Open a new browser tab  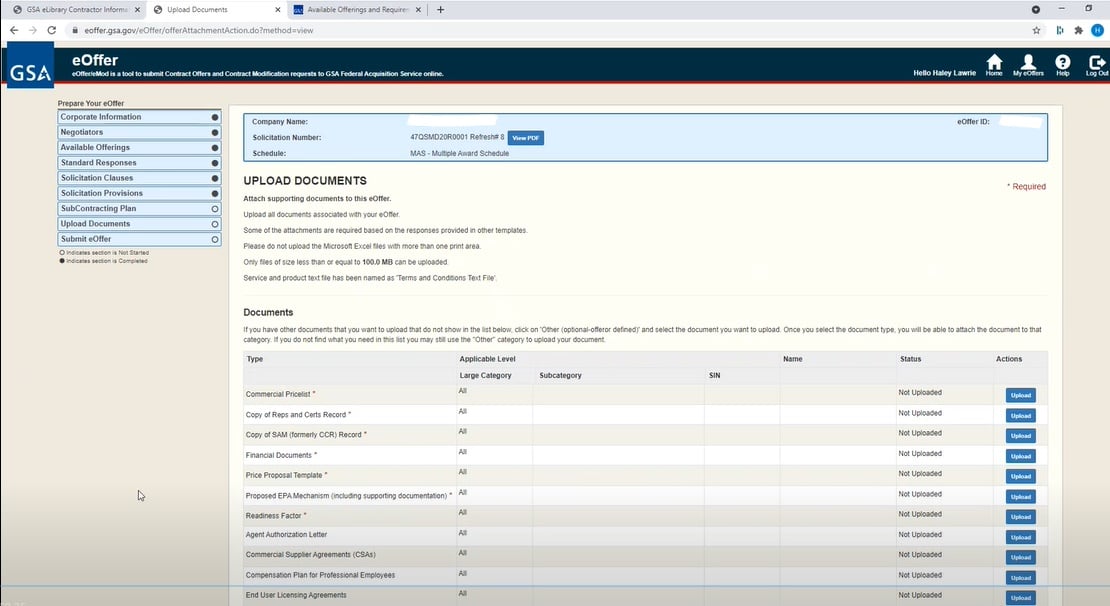click(x=440, y=9)
